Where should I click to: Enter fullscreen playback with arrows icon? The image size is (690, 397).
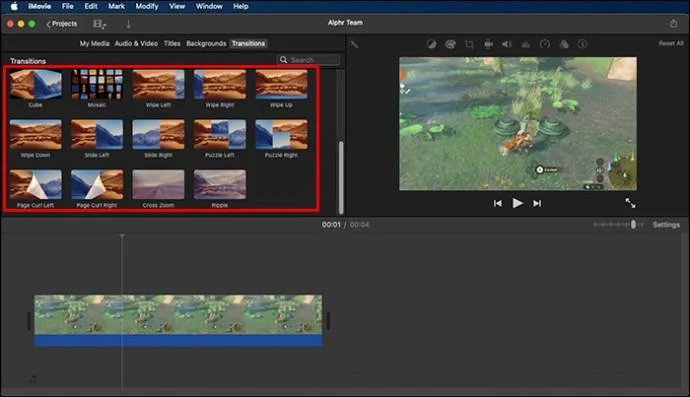point(630,203)
